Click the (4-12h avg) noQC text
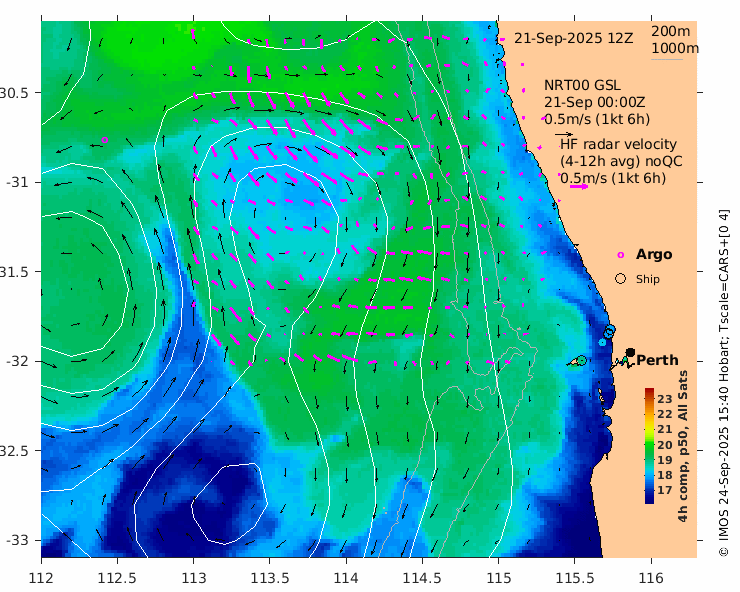Image resolution: width=740 pixels, height=592 pixels. pos(621,161)
